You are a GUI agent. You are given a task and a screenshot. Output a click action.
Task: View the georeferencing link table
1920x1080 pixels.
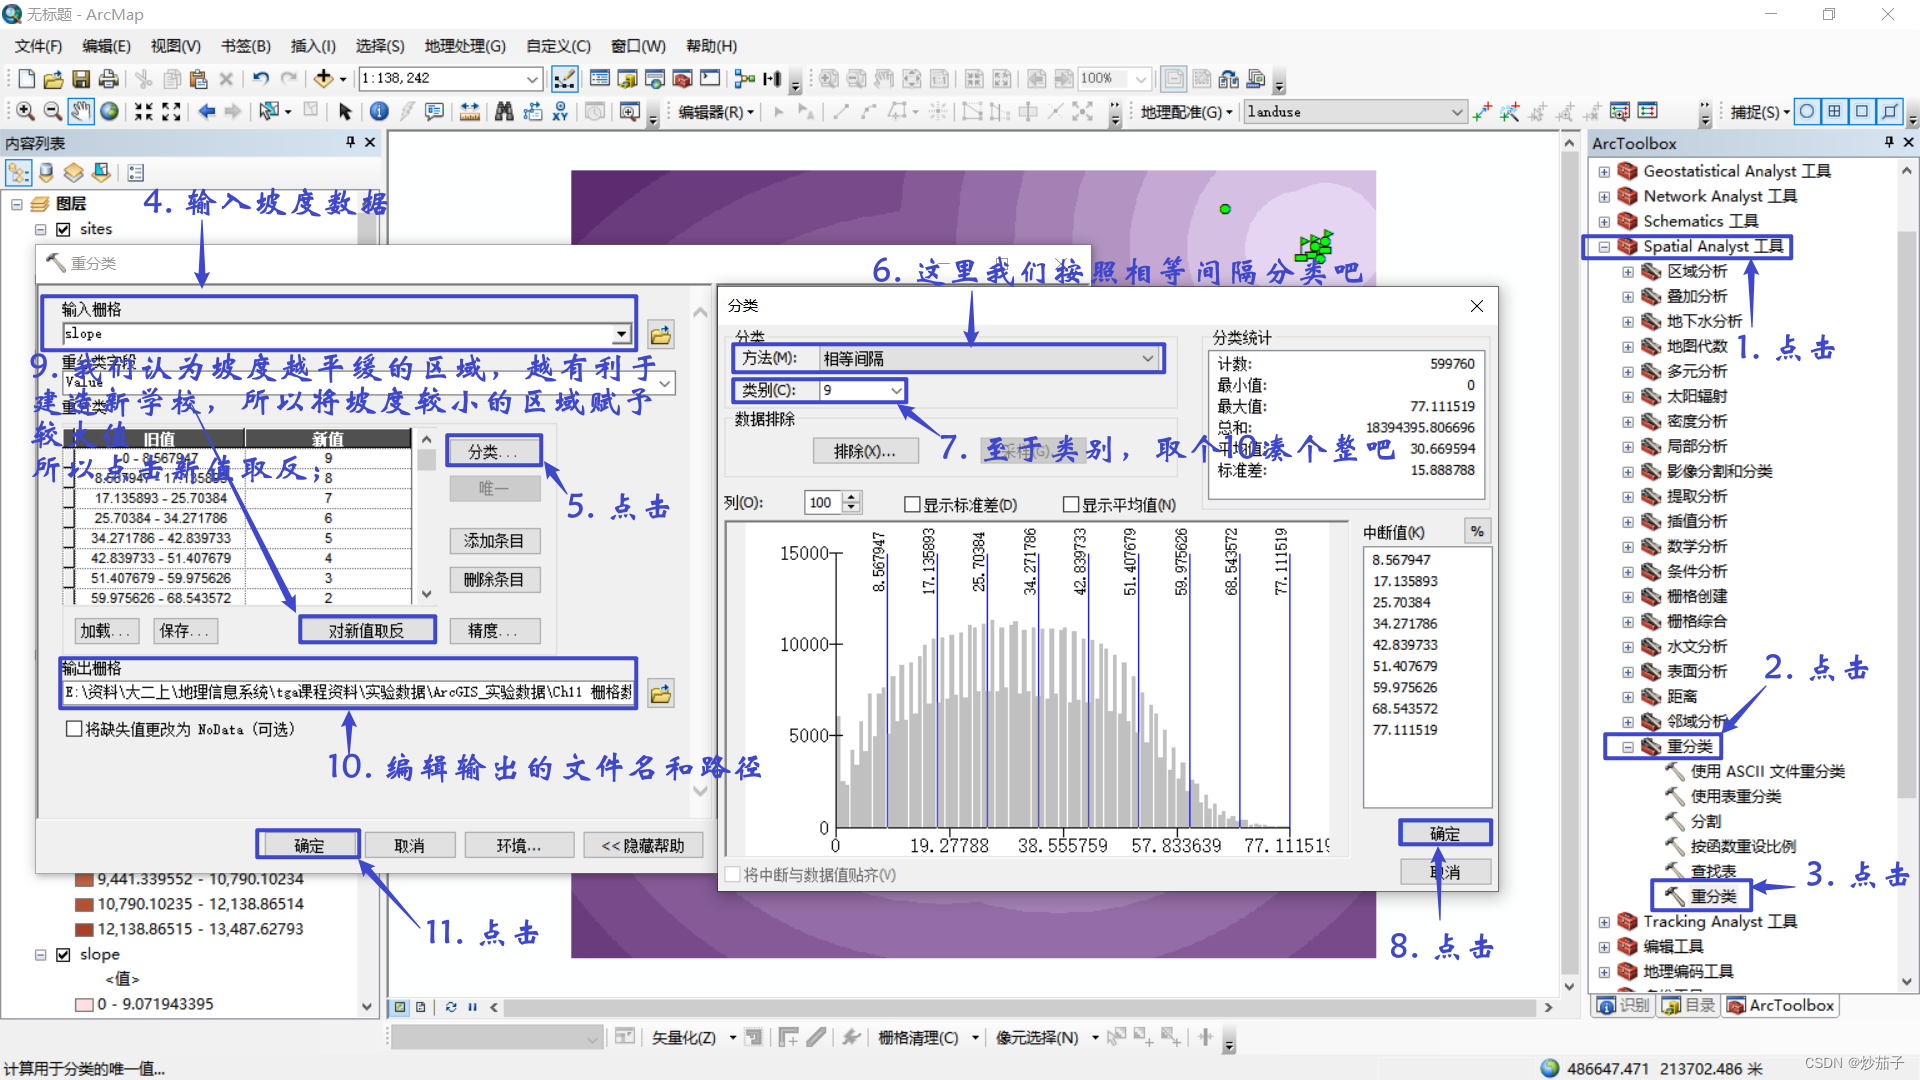pos(1647,111)
